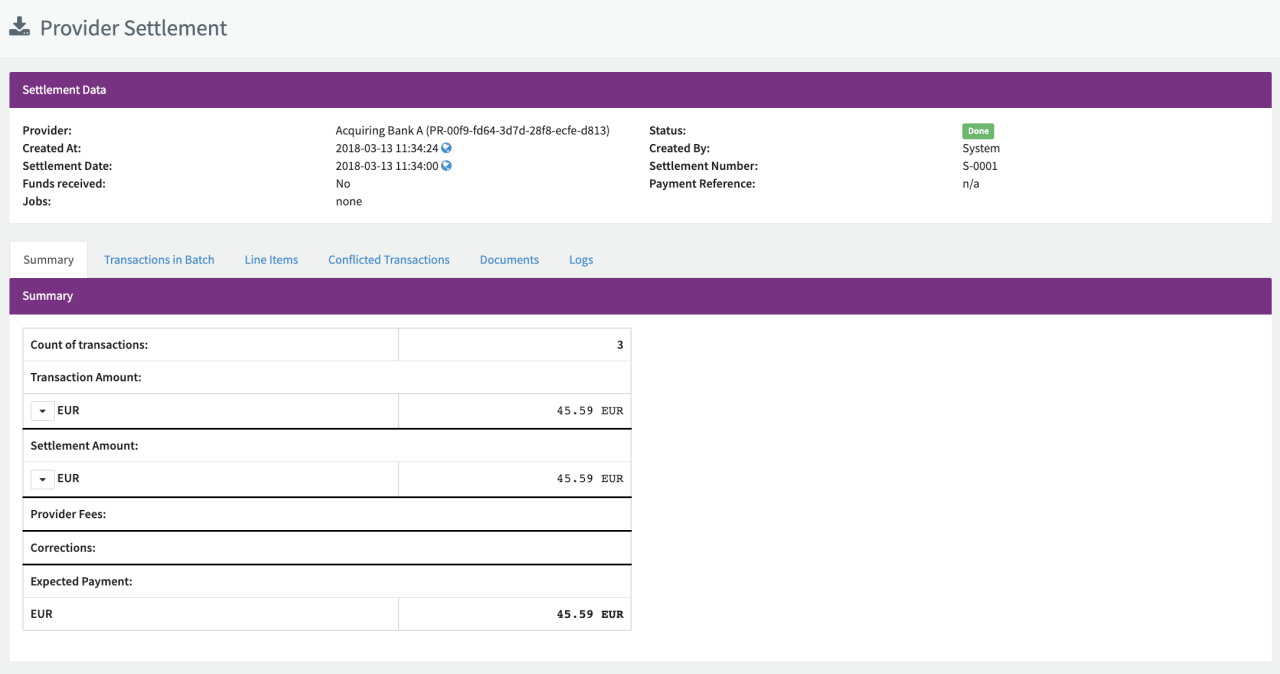Click the settlement number S-0001
The height and width of the screenshot is (674, 1280).
click(x=980, y=166)
